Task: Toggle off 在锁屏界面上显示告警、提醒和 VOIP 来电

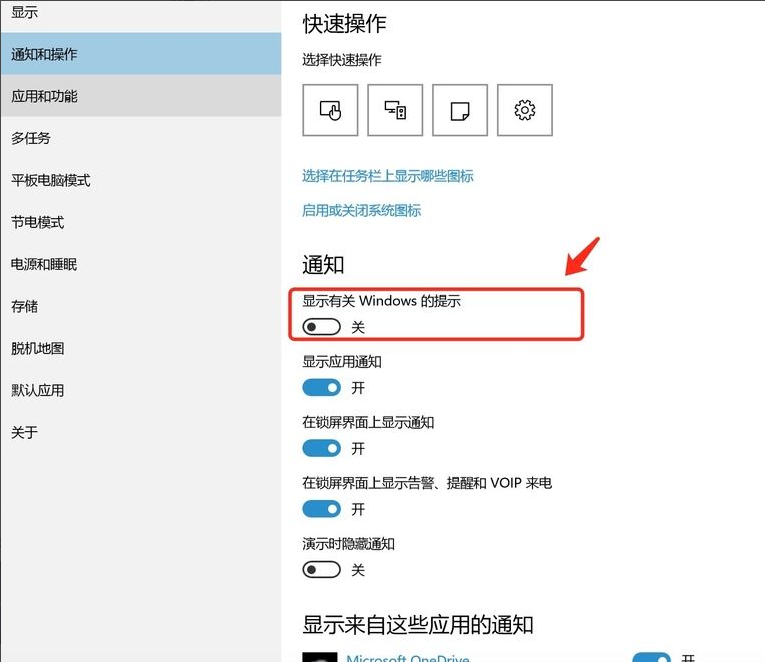Action: 322,510
